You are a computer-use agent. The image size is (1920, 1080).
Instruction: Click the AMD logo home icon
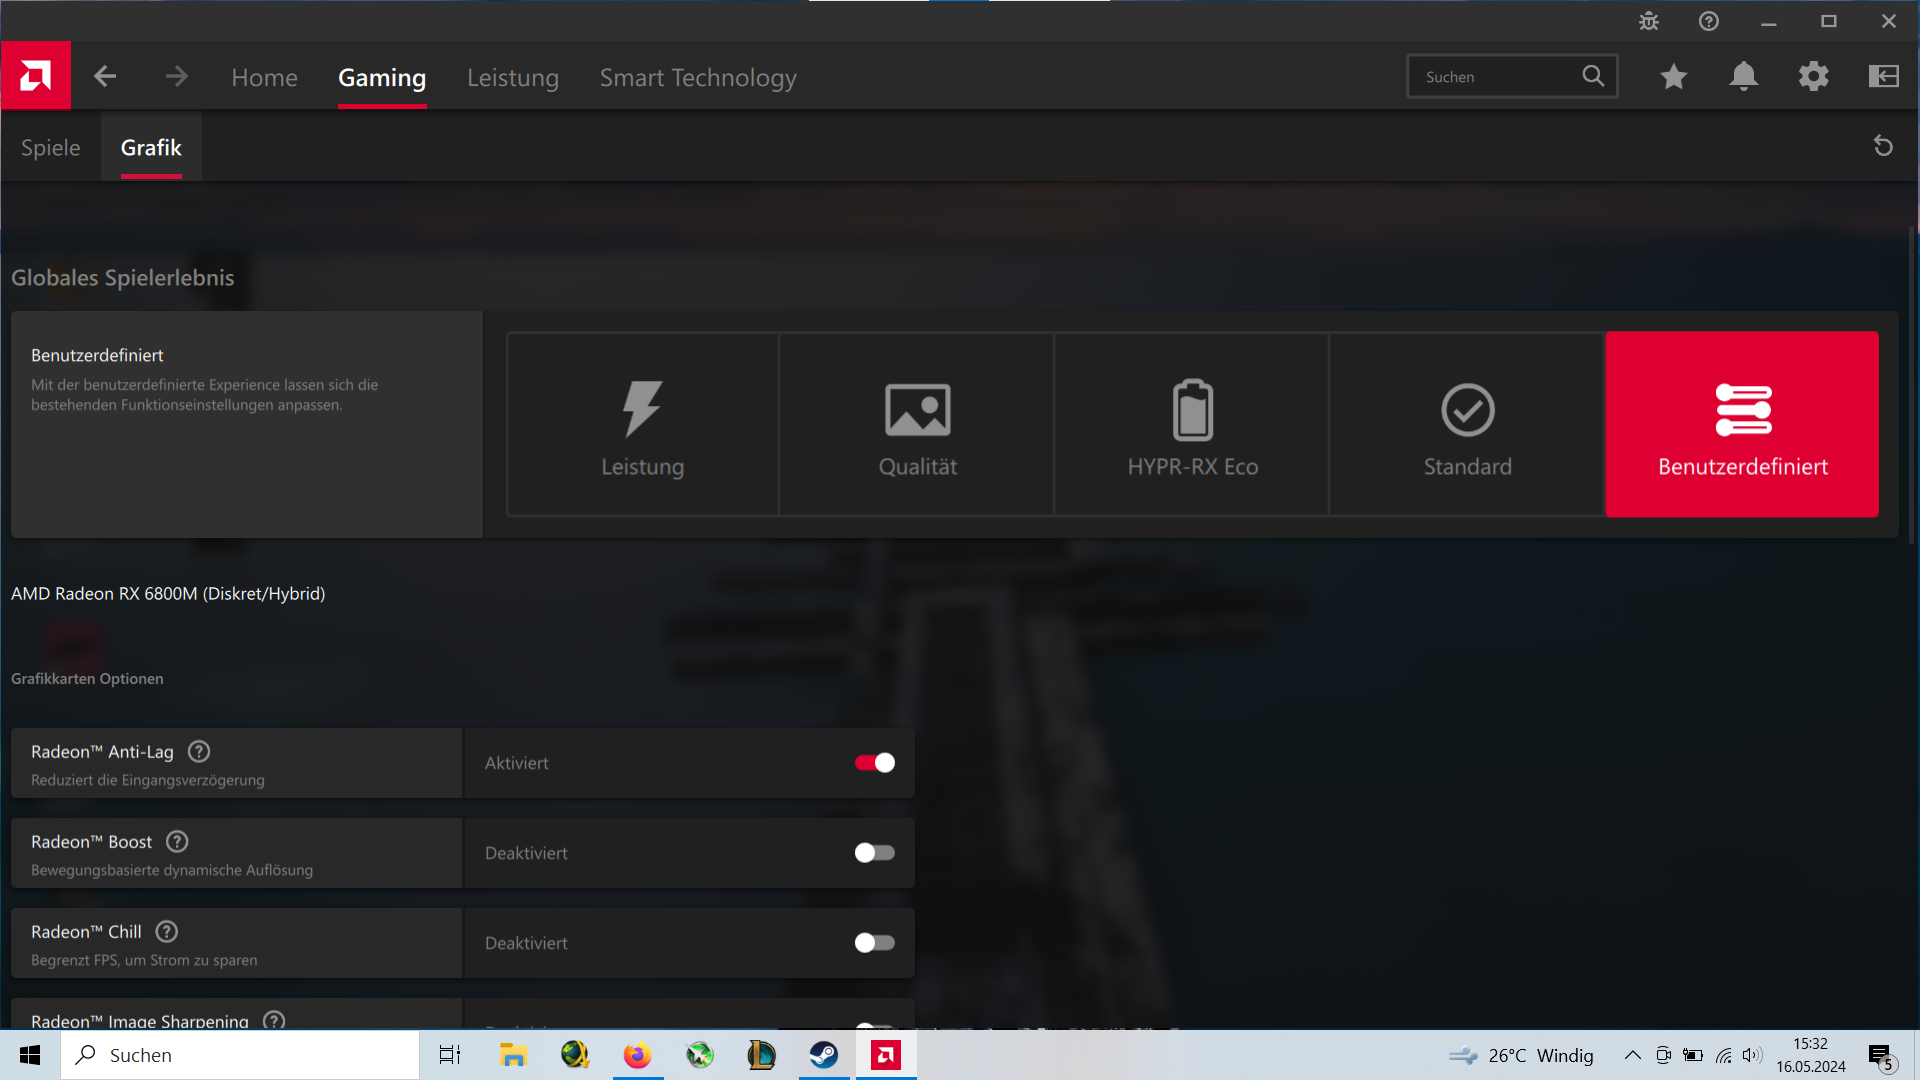pyautogui.click(x=36, y=76)
